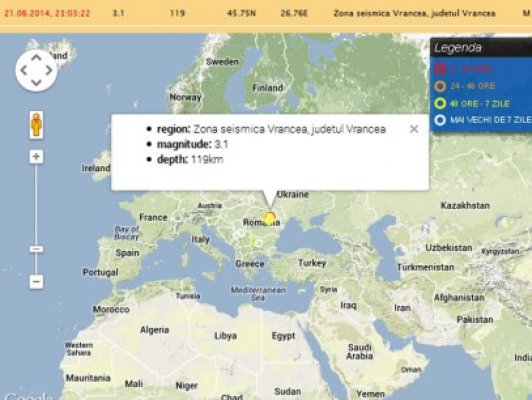
Task: Click the green 48 ORE - 7 ZILE legend circle
Action: point(440,103)
